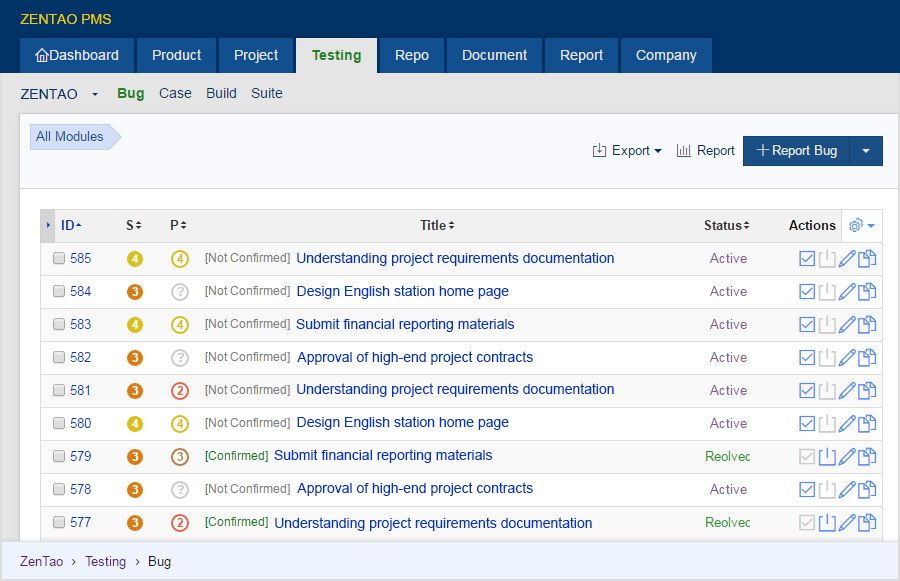Open the Report chart view
Screen dimensions: 900x581
pyautogui.click(x=705, y=151)
